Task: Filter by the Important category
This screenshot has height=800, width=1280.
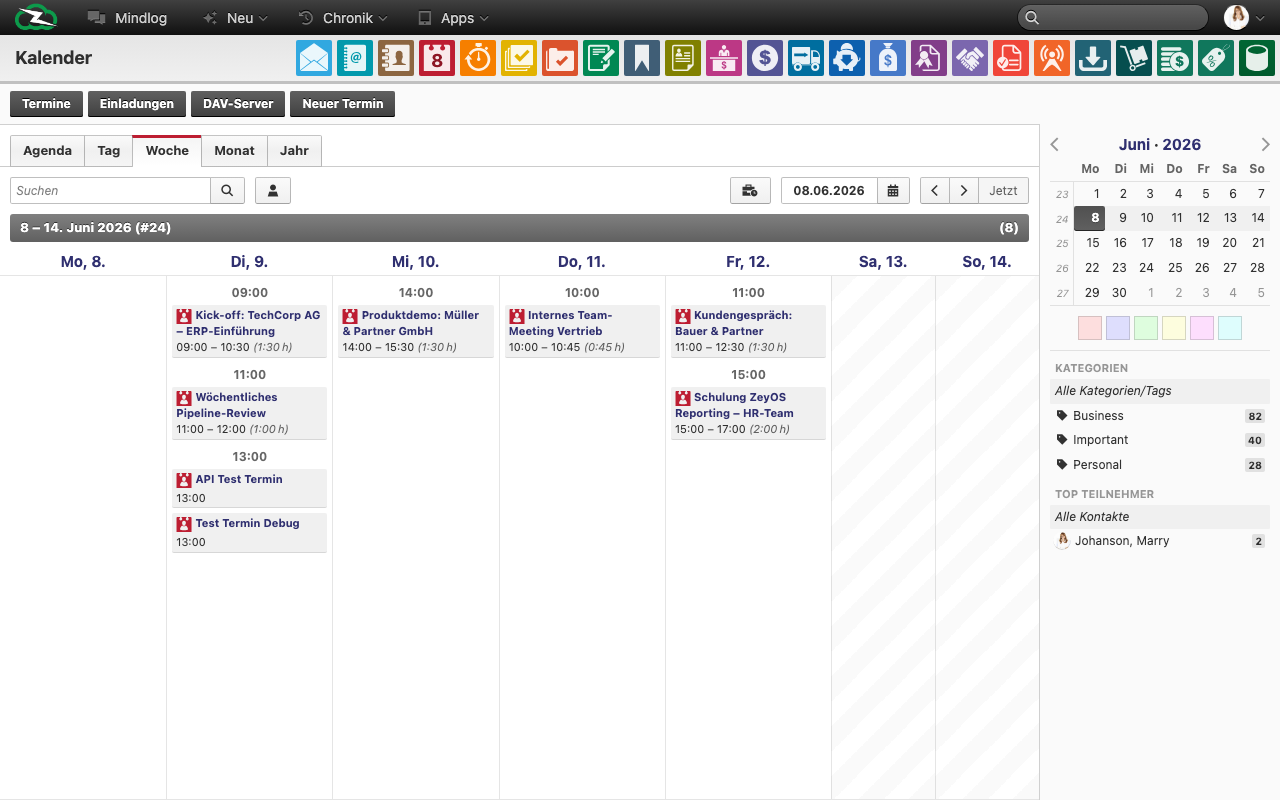Action: [1160, 440]
